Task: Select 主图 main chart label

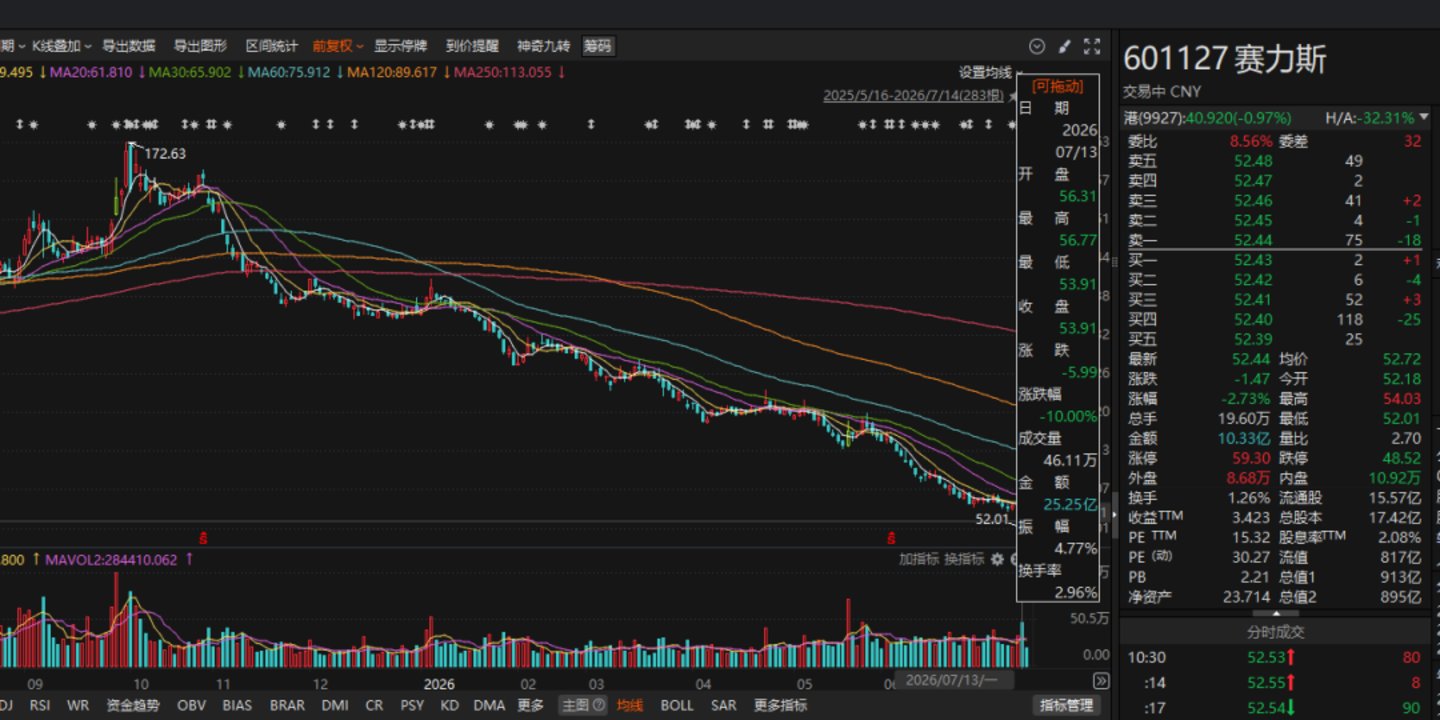Action: [x=575, y=705]
